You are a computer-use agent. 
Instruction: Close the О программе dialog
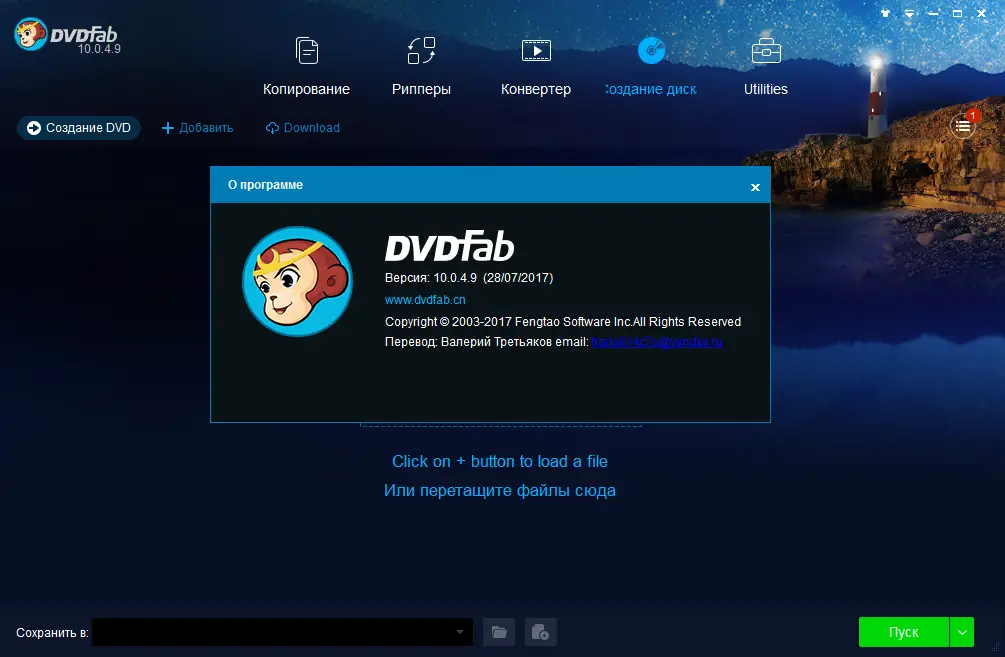755,186
